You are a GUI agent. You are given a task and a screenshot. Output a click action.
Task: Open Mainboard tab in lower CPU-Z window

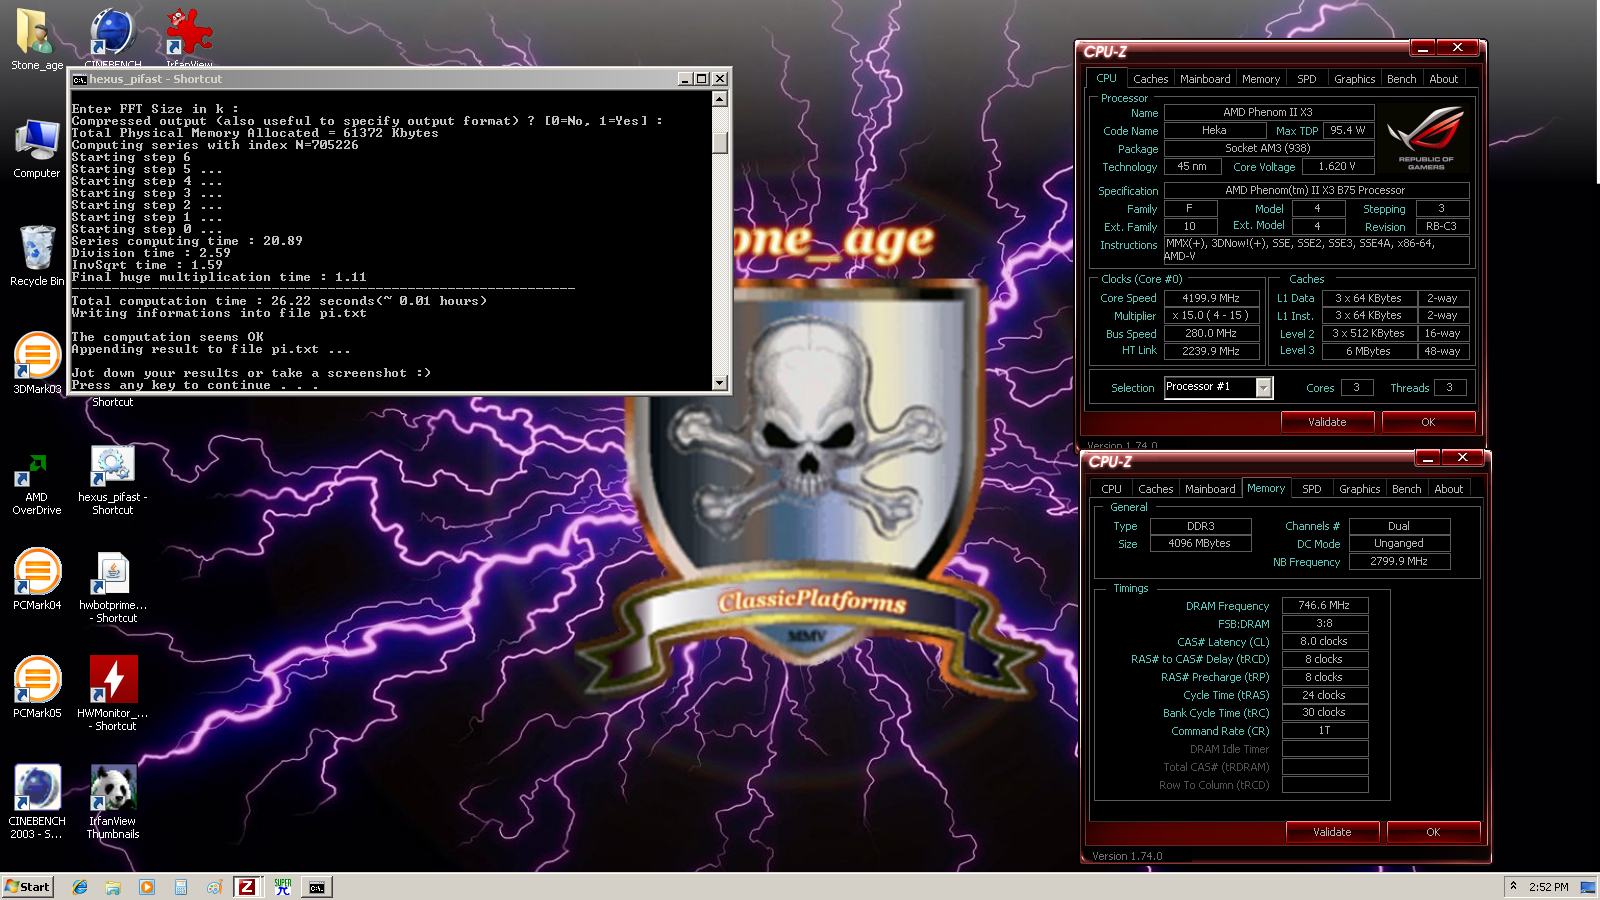[1210, 489]
